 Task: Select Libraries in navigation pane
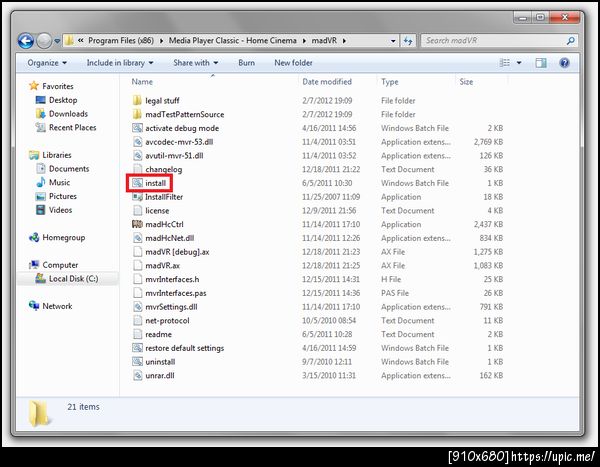(50, 155)
